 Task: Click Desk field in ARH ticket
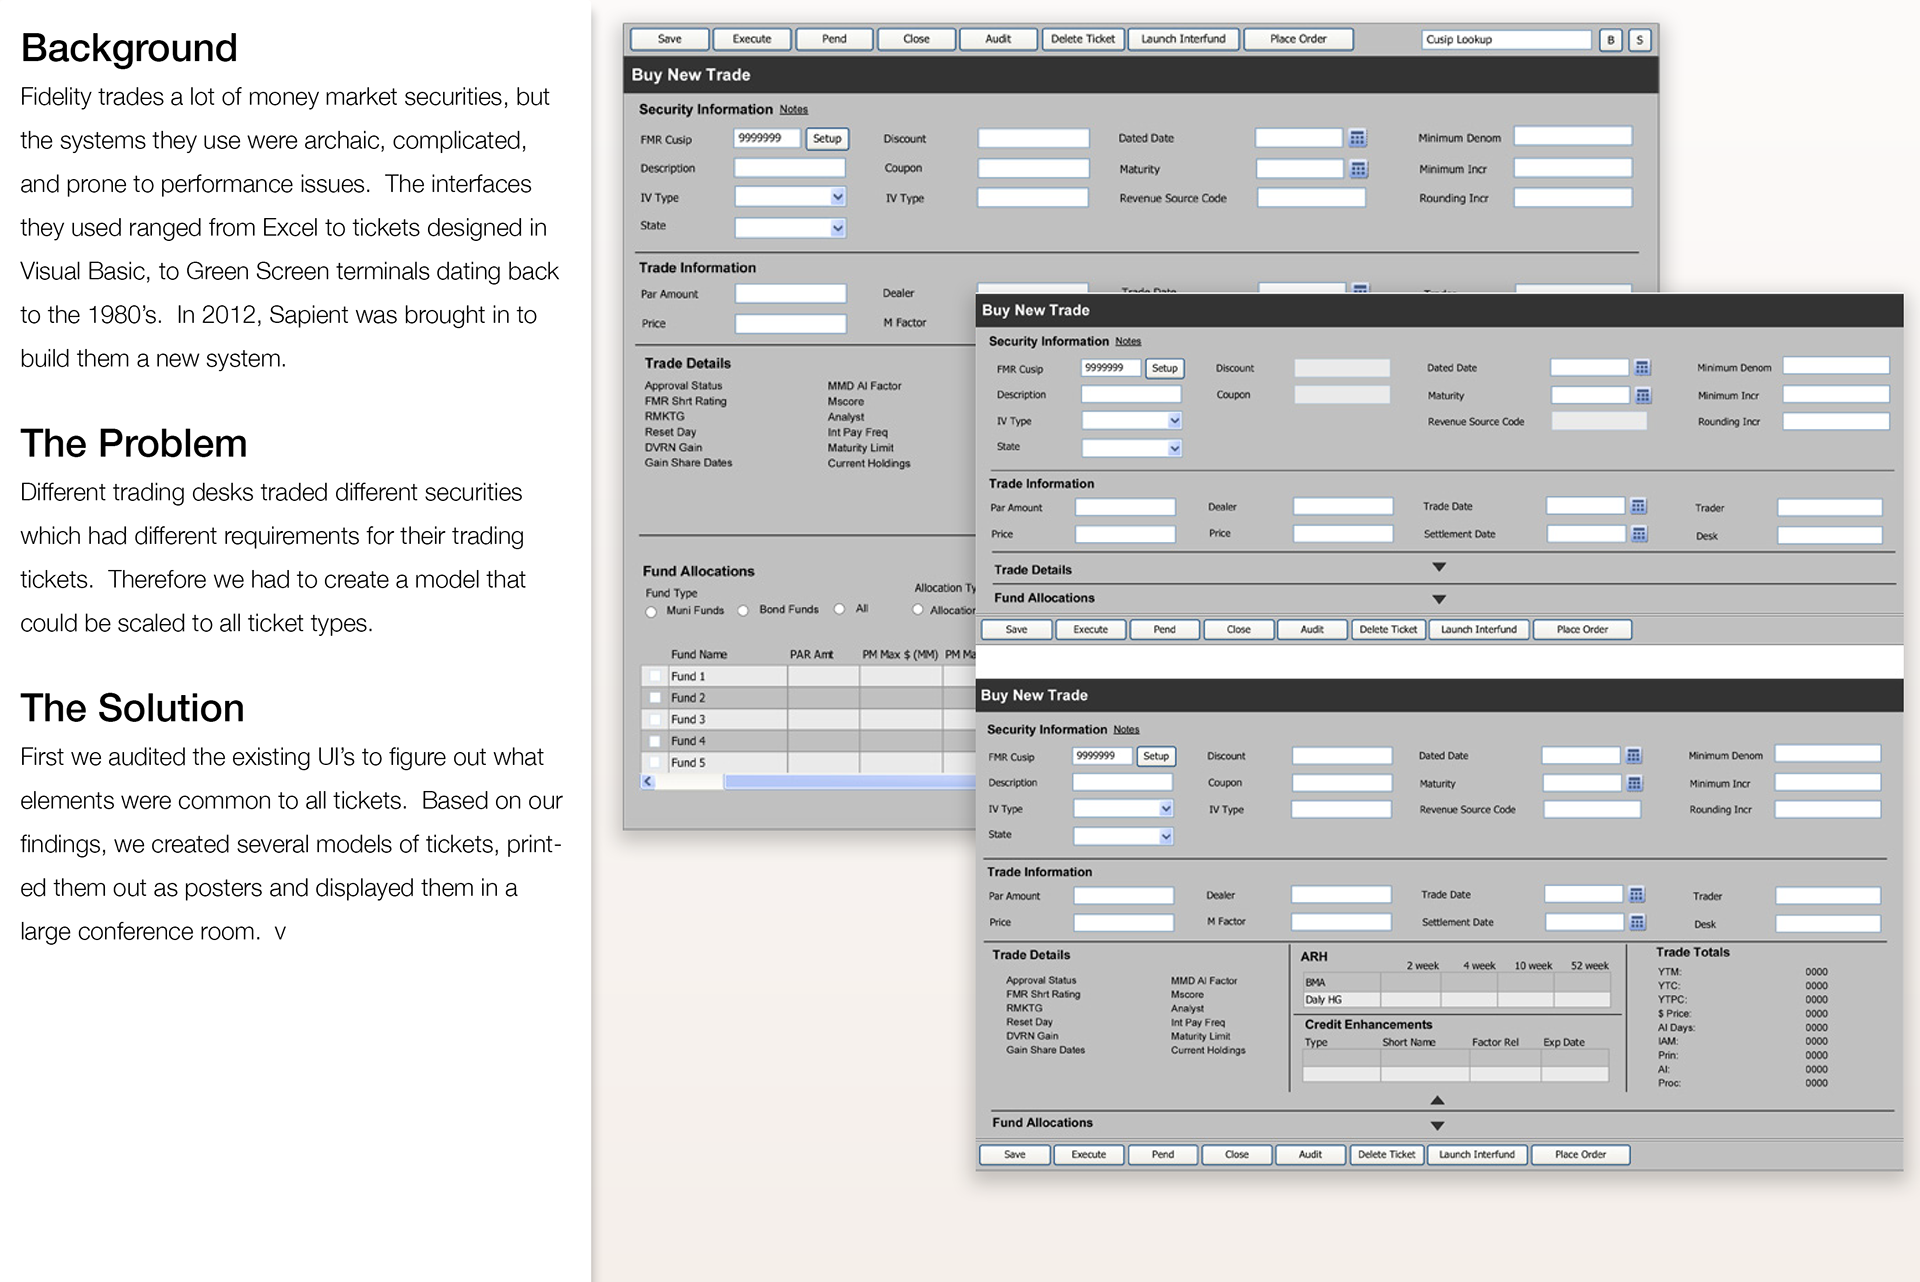[1828, 924]
